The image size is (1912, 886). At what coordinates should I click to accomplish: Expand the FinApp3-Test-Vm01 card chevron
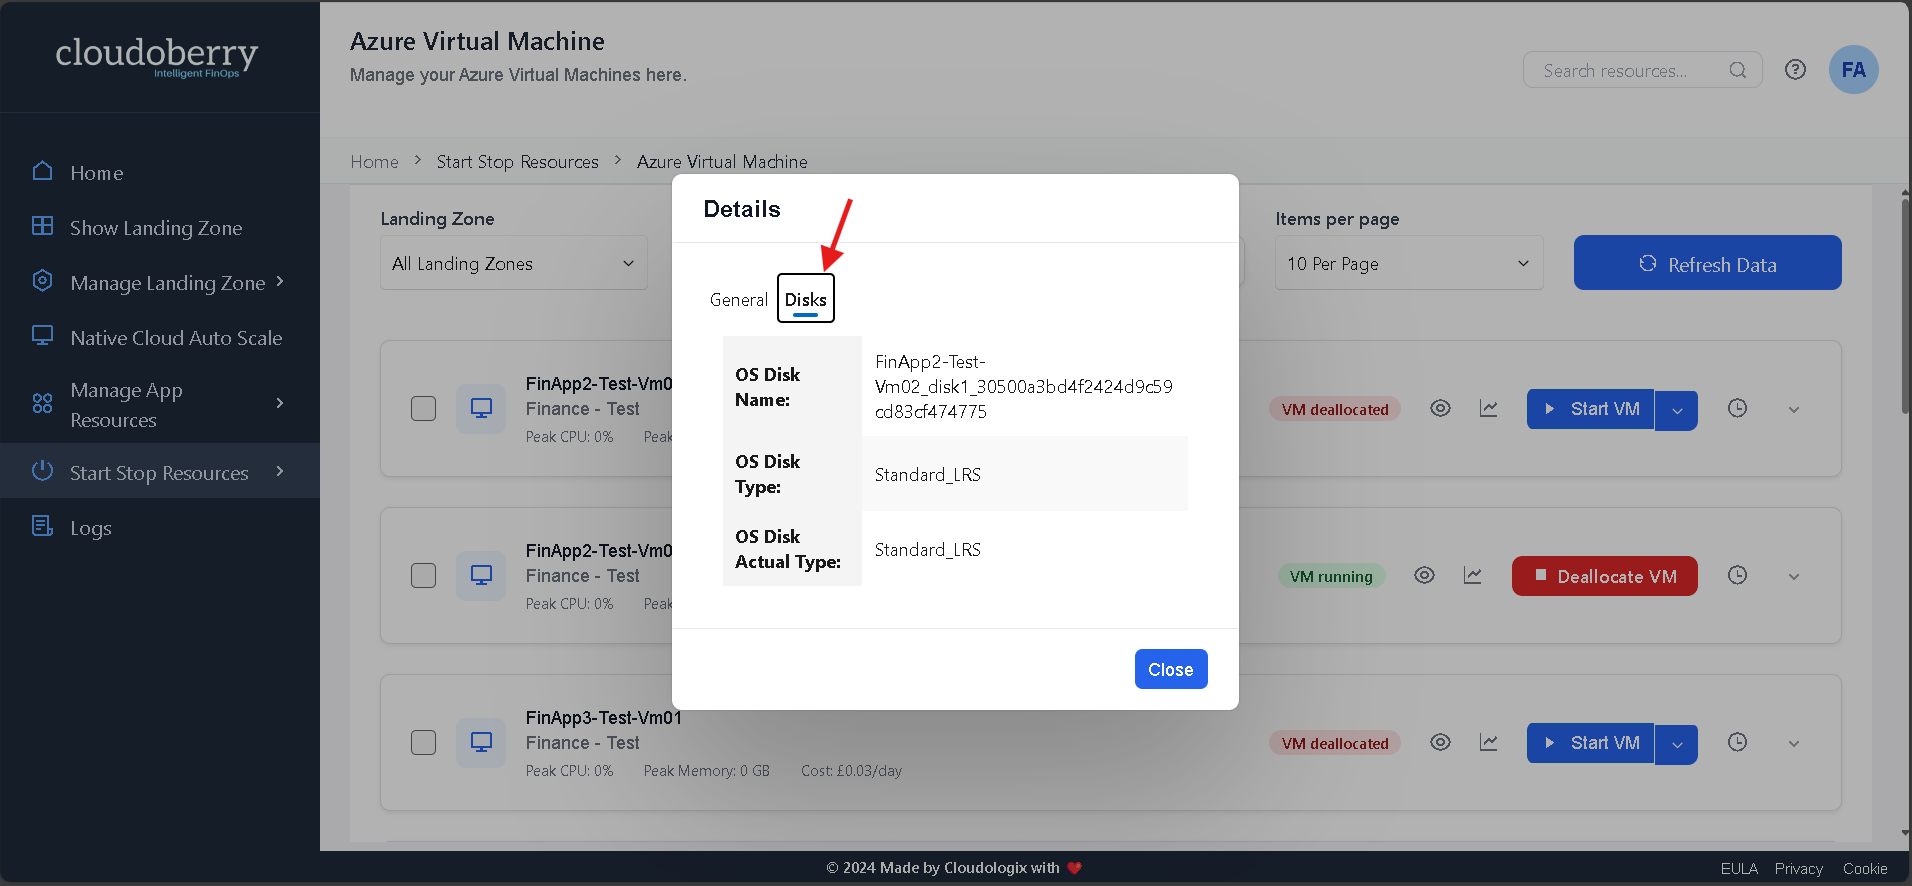pos(1793,744)
